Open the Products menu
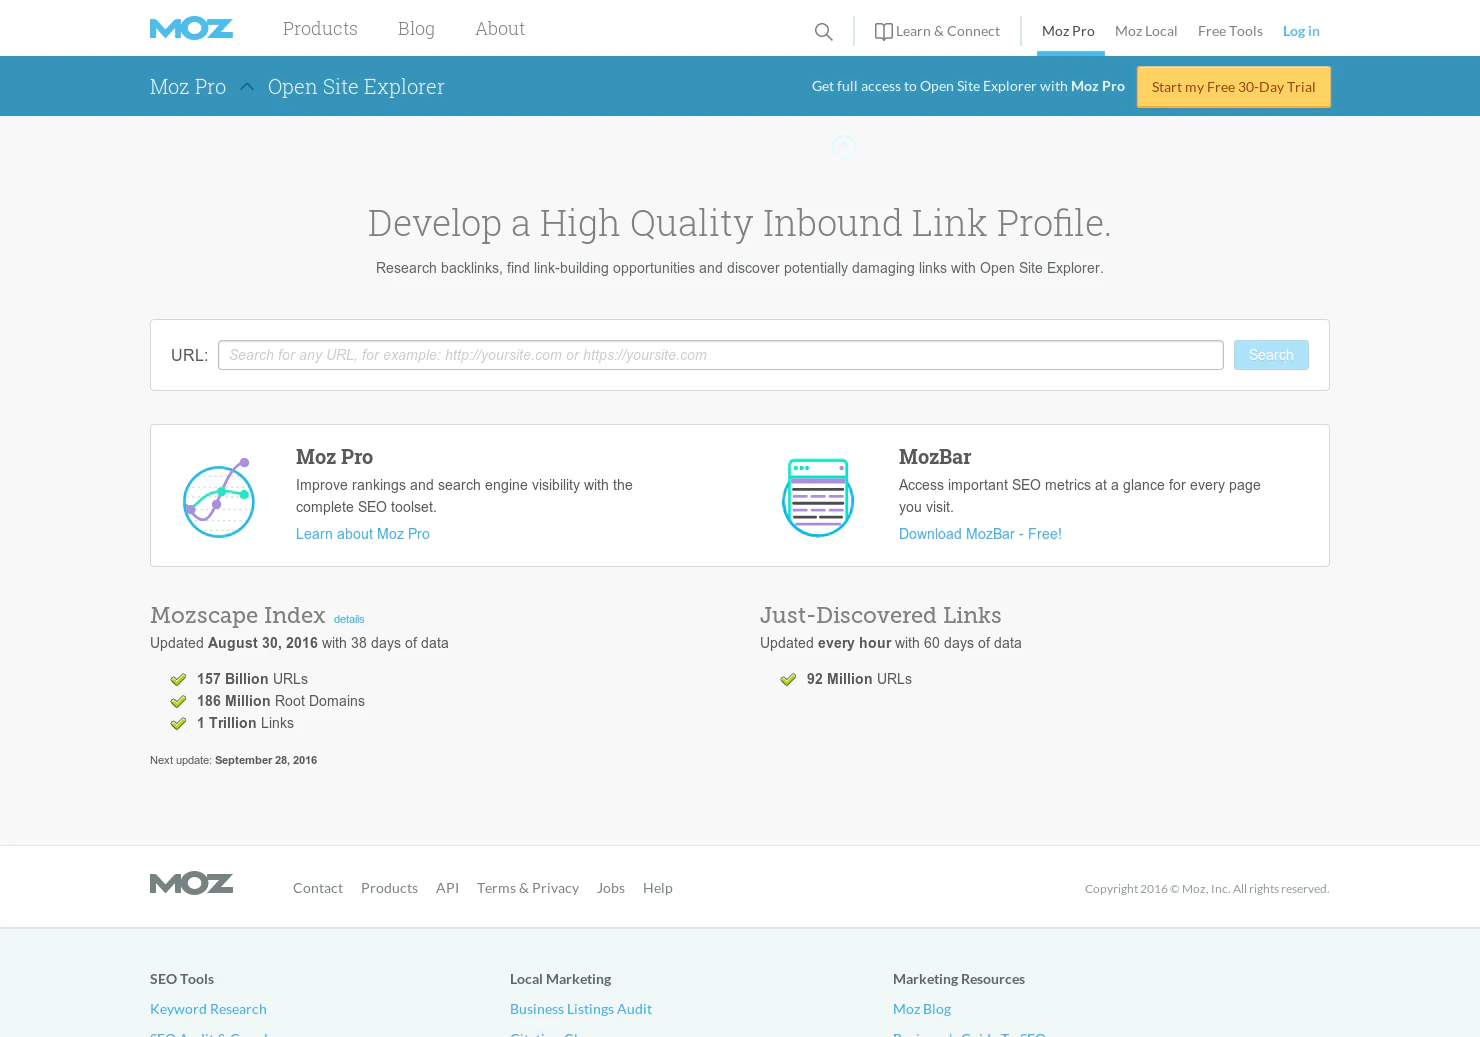1480x1037 pixels. (x=320, y=29)
